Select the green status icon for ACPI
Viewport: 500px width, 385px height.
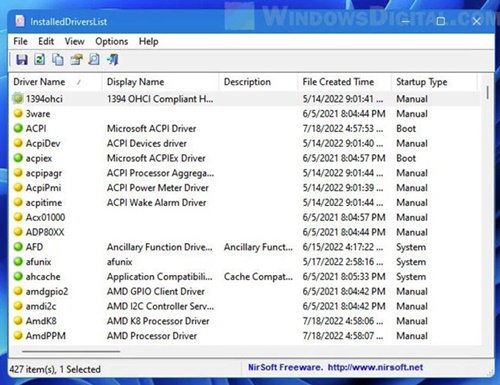coord(18,128)
